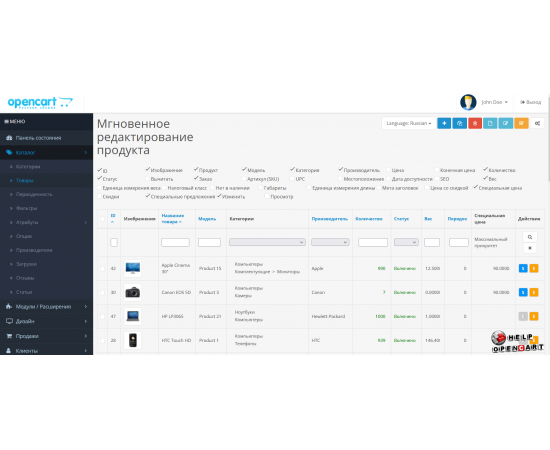Click the light-blue pencil edit icon button
Screen dimensions: 550x450
pos(505,123)
